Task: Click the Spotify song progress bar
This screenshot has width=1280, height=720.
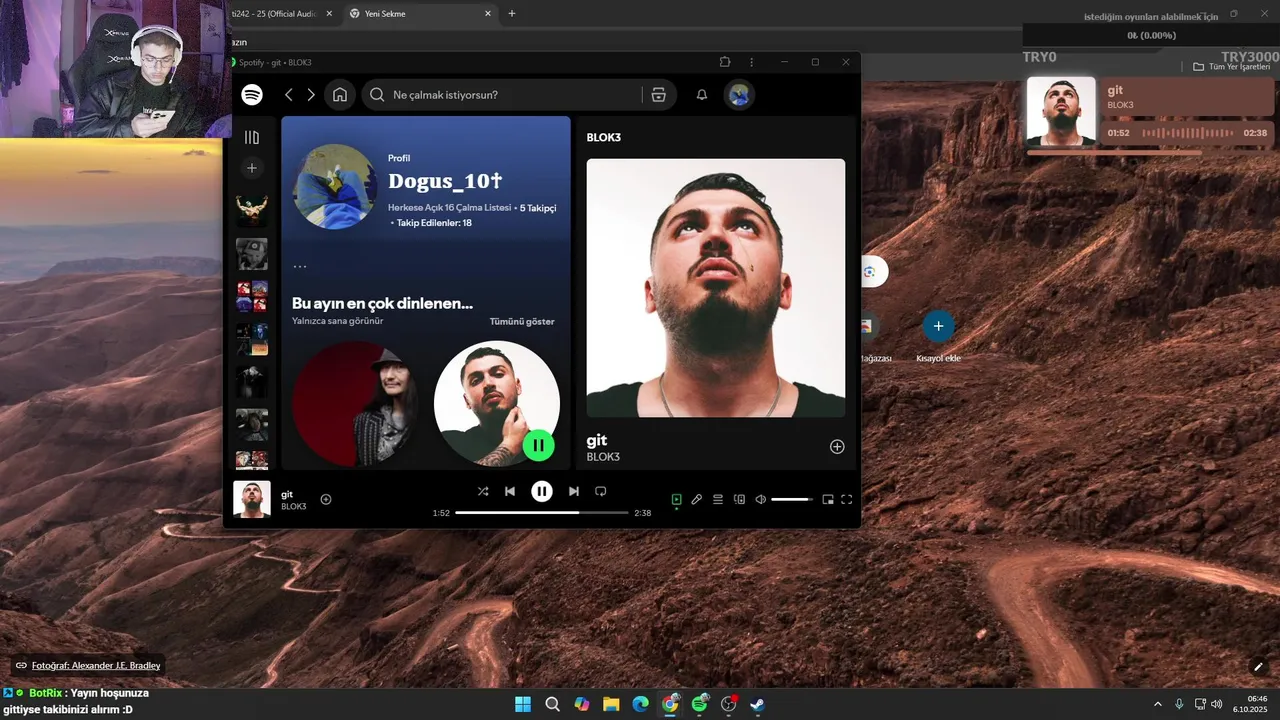Action: [542, 513]
